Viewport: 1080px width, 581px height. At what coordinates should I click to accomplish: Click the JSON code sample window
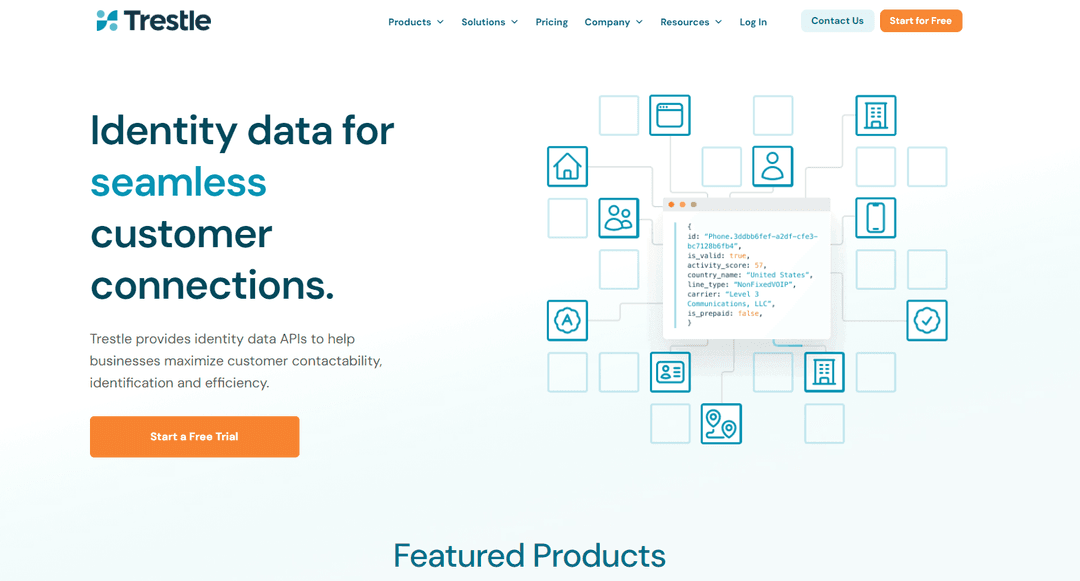click(746, 268)
